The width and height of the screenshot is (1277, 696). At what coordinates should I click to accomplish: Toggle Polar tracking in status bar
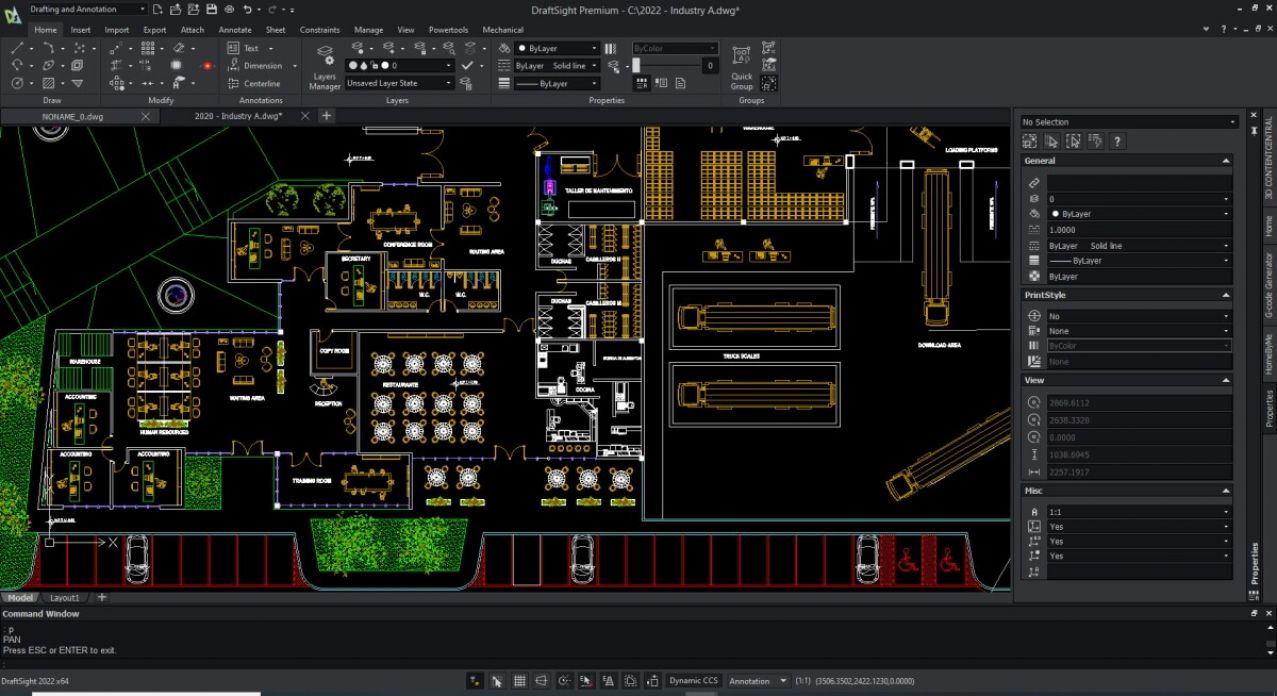pos(565,681)
